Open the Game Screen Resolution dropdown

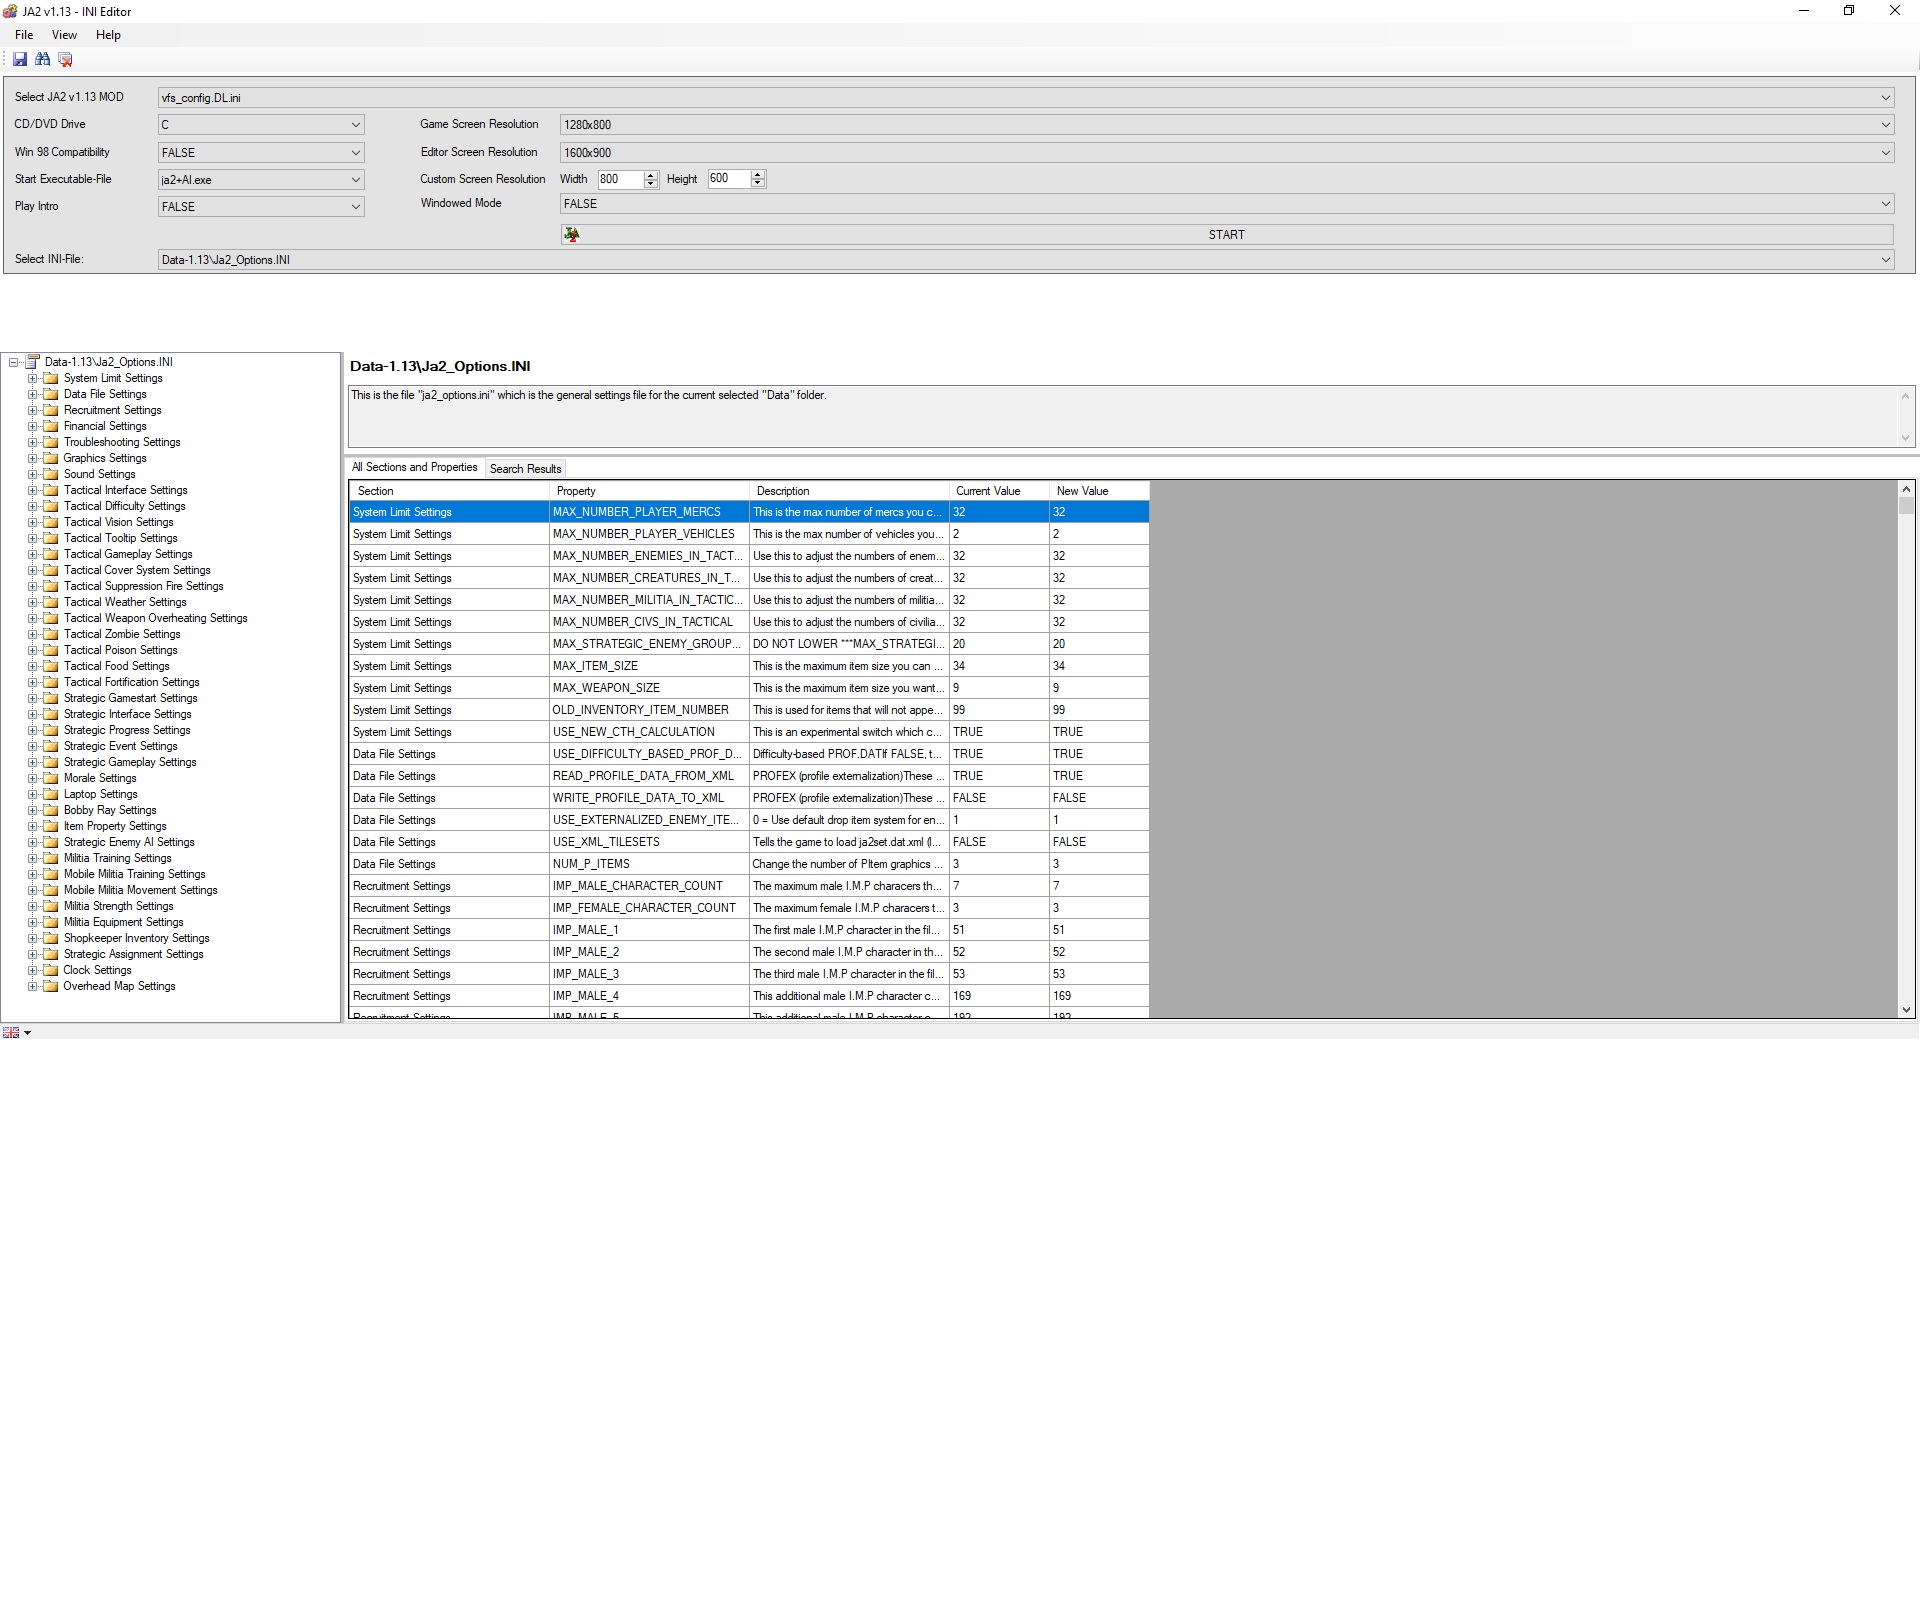point(1227,125)
